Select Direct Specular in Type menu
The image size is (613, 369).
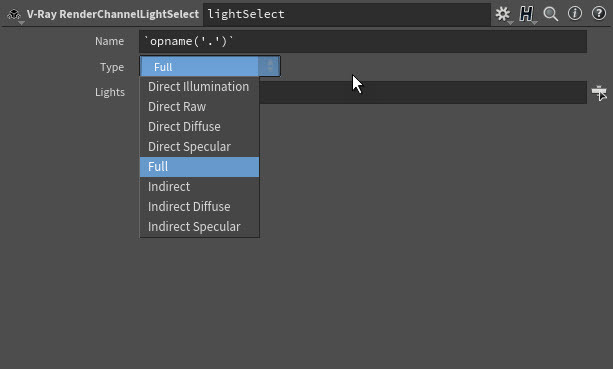click(199, 147)
